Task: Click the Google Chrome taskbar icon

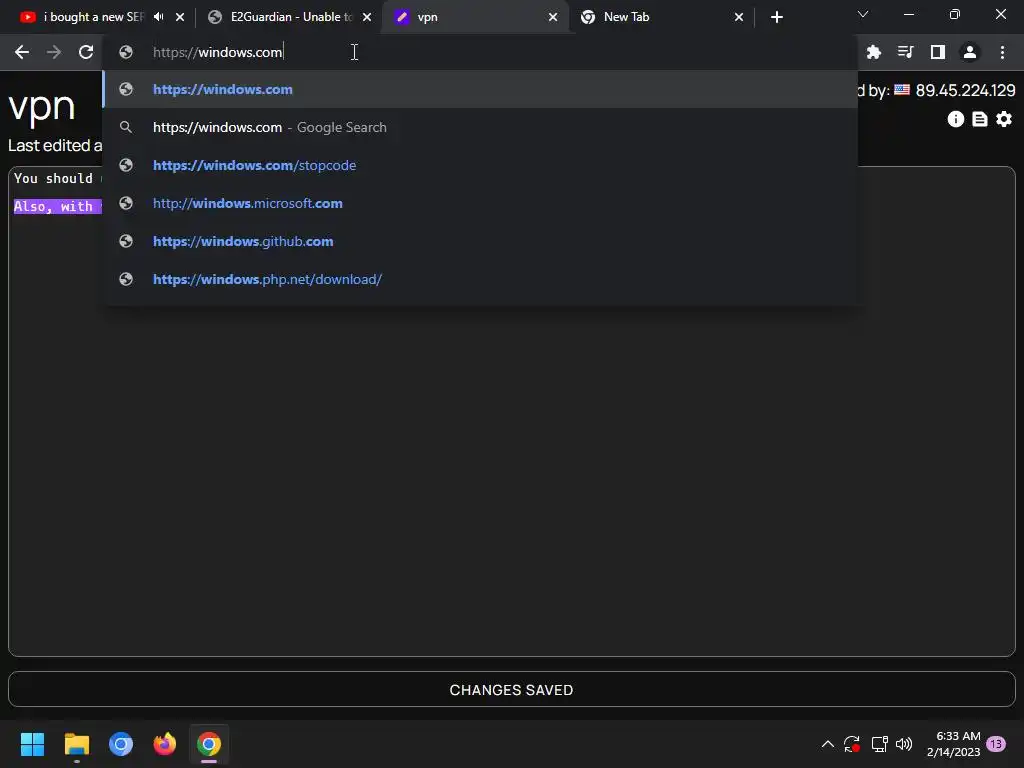Action: (x=209, y=744)
